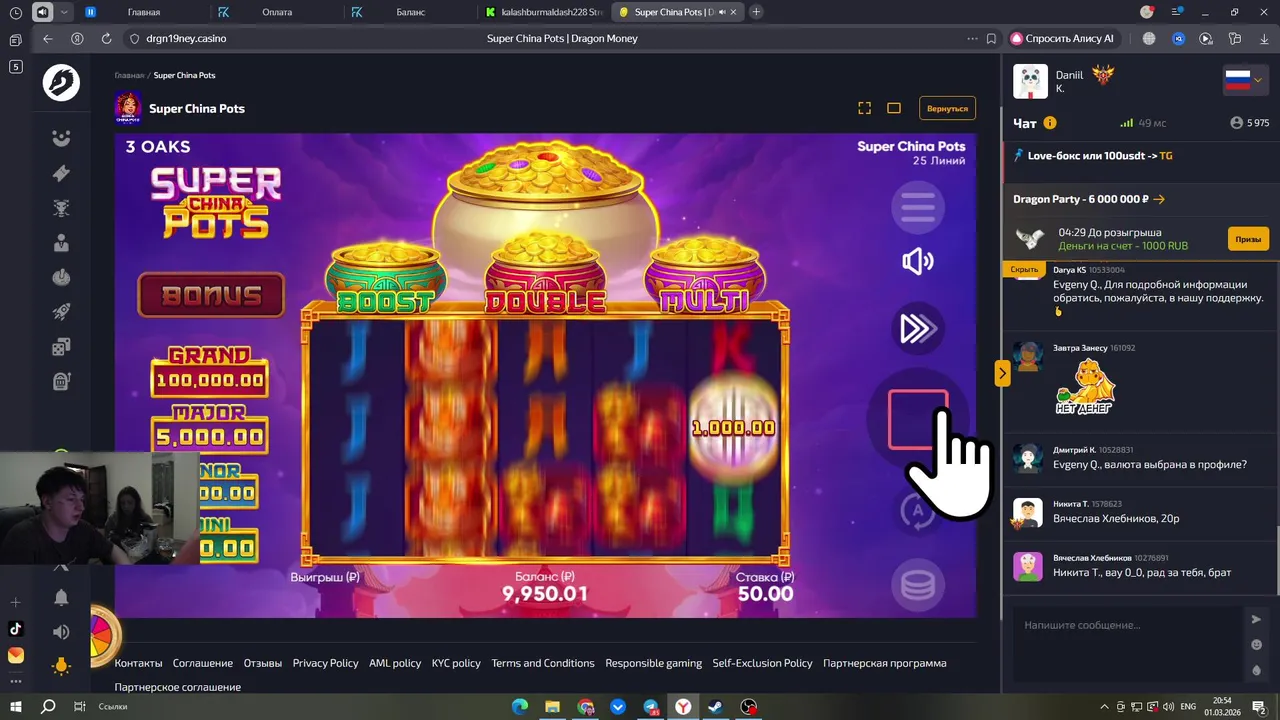Open TikTok icon in browser sidebar

(15, 629)
